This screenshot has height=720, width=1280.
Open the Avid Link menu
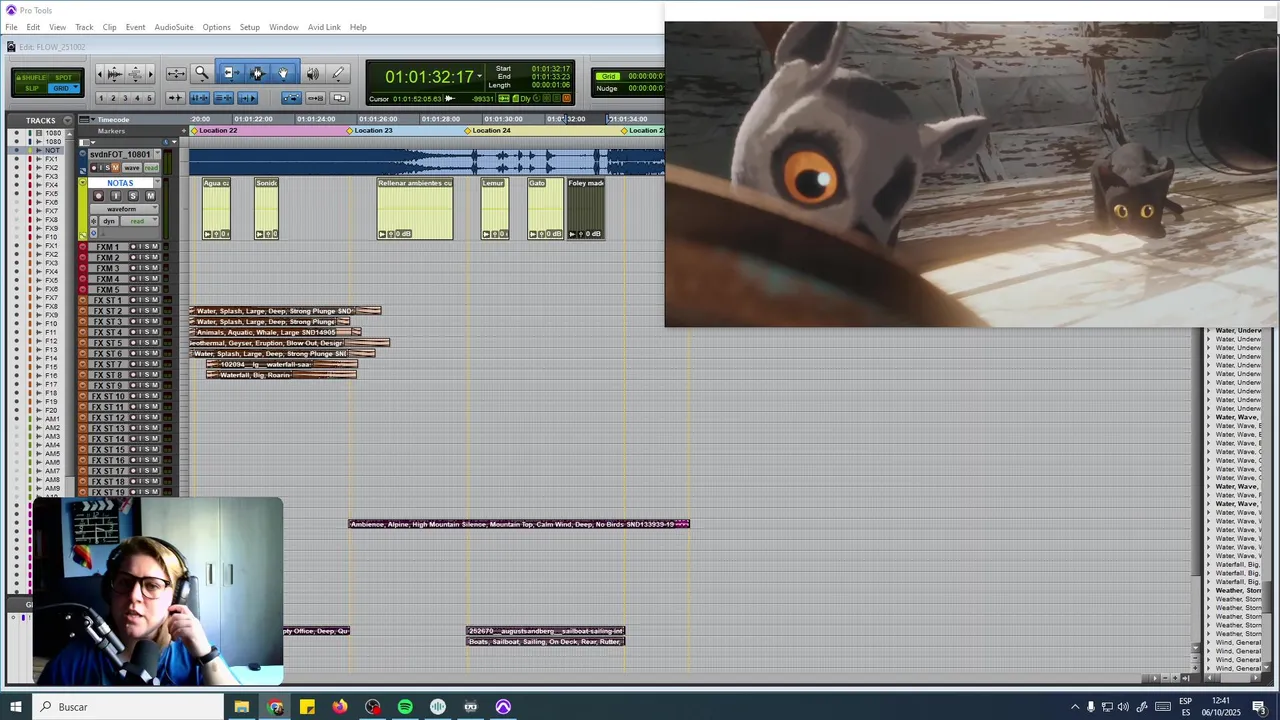click(324, 27)
